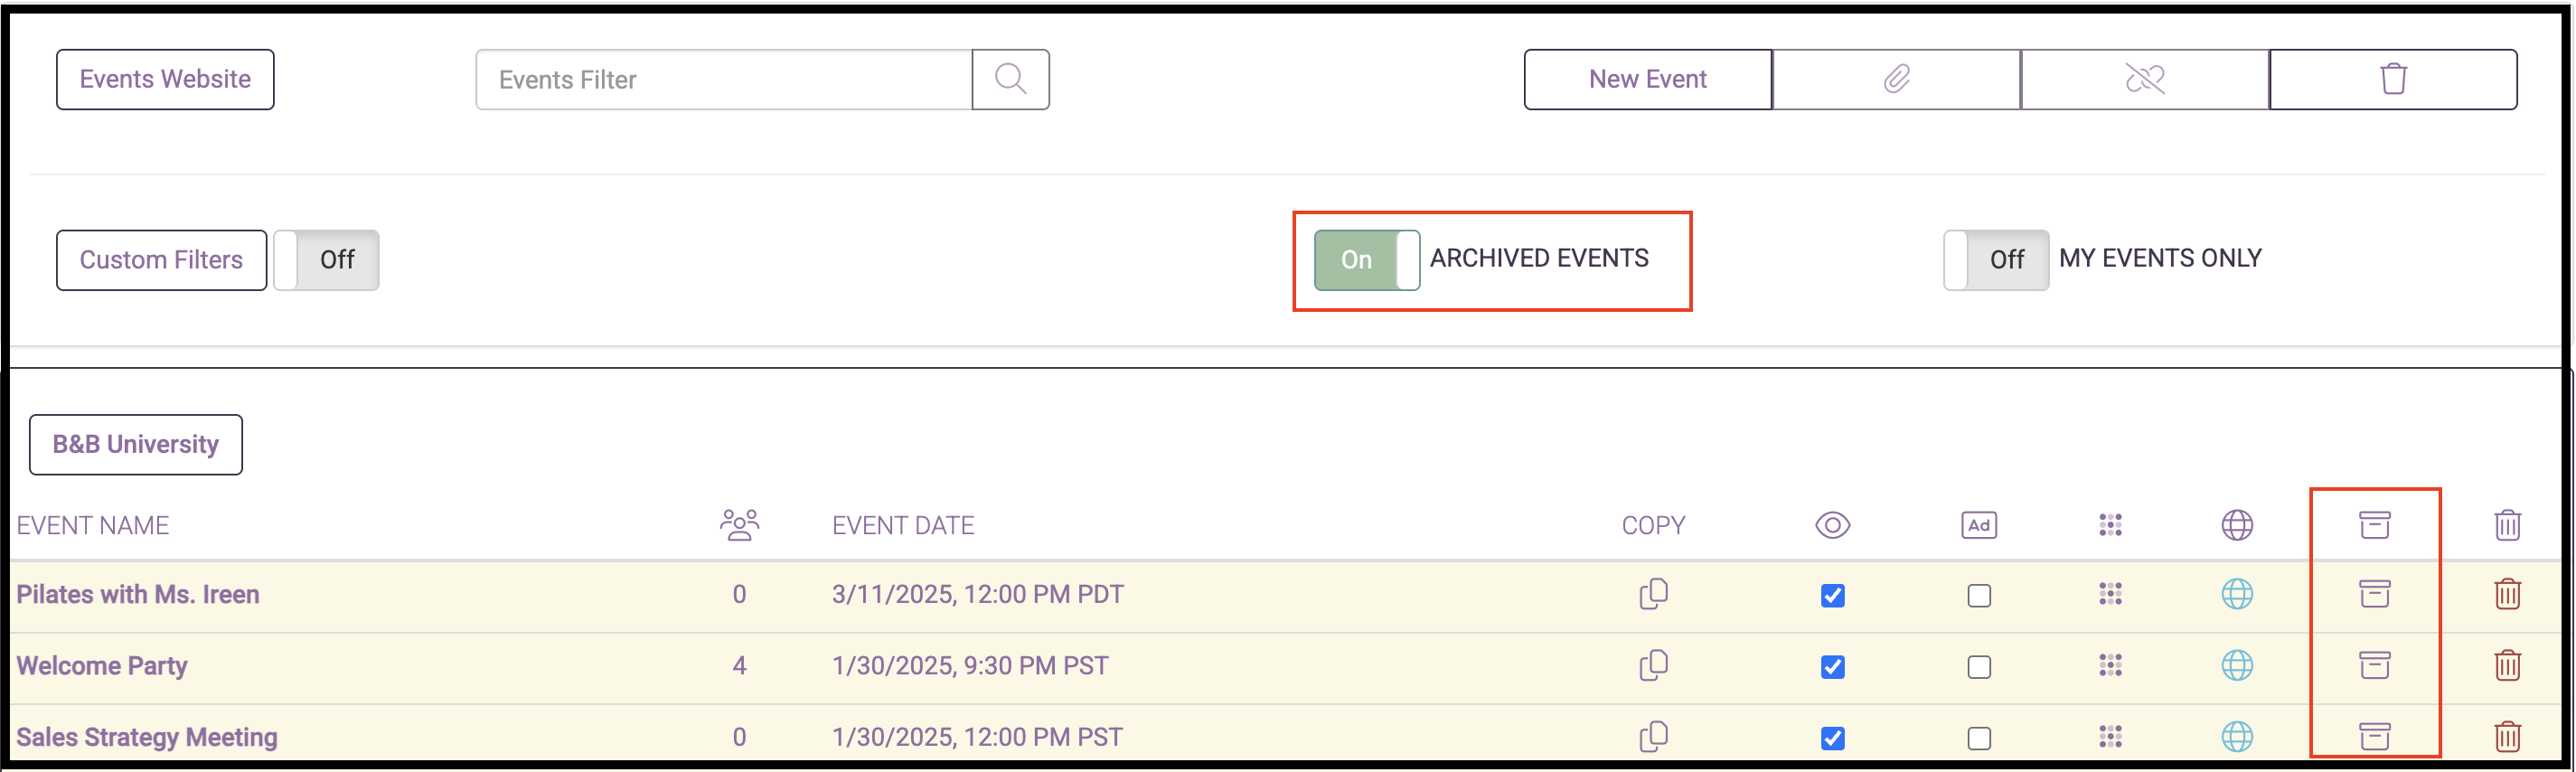
Task: Click the date 1/30/2025, 9:30 PM PST
Action: click(x=970, y=665)
